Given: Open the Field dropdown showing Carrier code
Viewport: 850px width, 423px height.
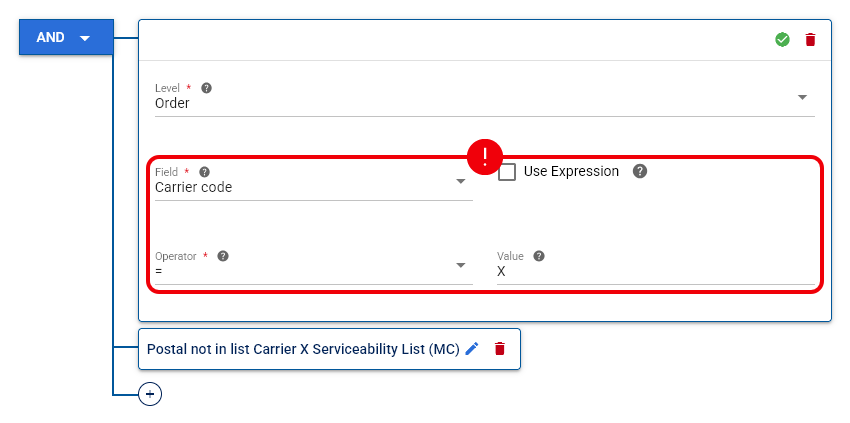Looking at the screenshot, I should click(313, 187).
